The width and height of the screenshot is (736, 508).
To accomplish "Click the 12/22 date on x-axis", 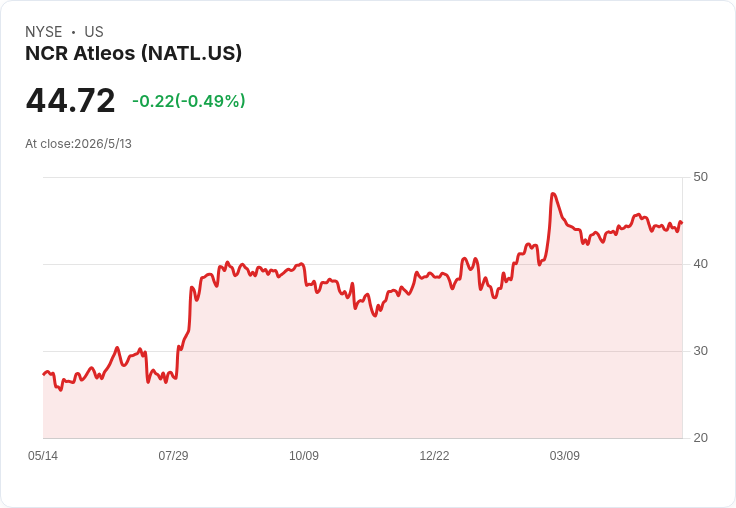I will pyautogui.click(x=434, y=456).
